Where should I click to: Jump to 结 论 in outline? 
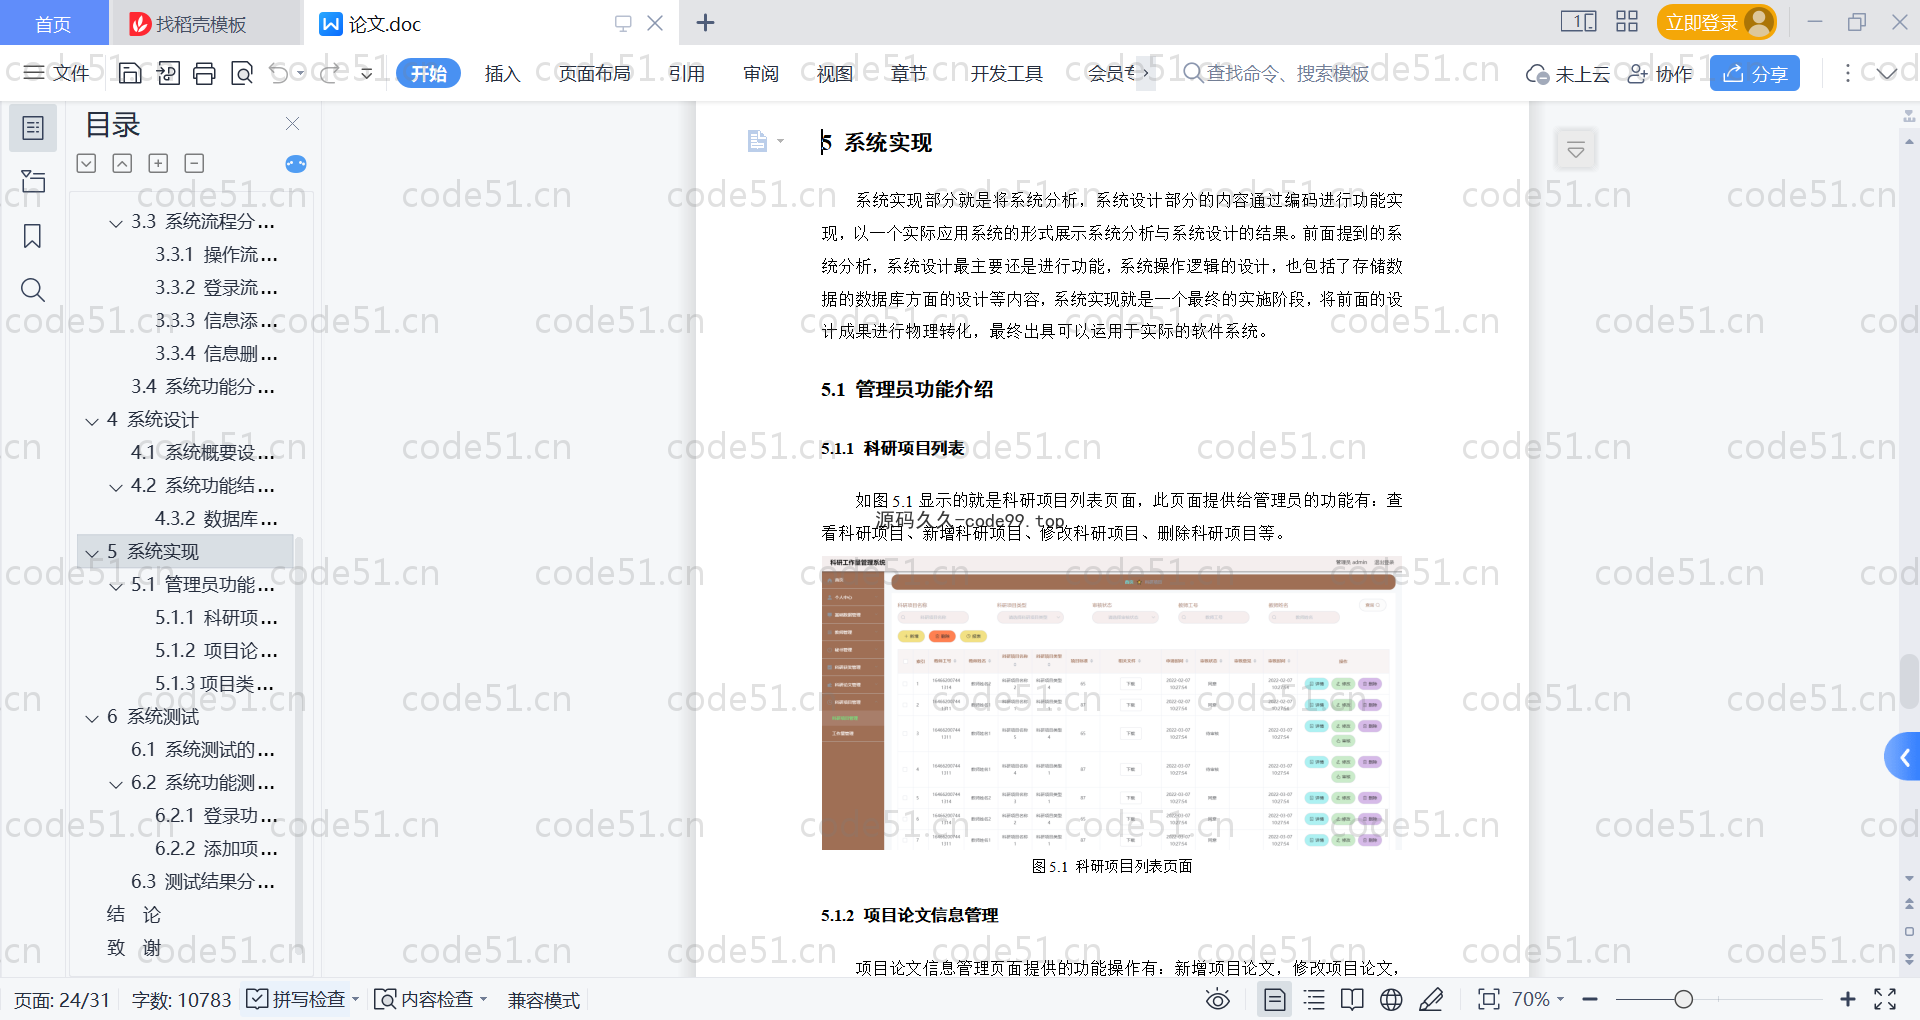(x=134, y=914)
